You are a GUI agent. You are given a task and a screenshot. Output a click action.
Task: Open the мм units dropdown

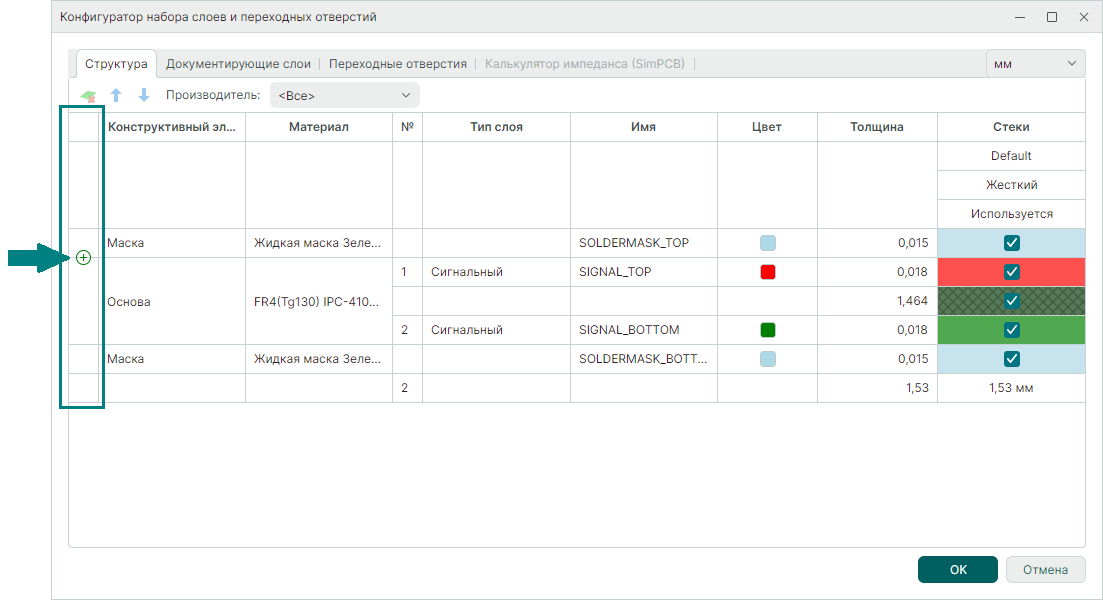point(1035,63)
